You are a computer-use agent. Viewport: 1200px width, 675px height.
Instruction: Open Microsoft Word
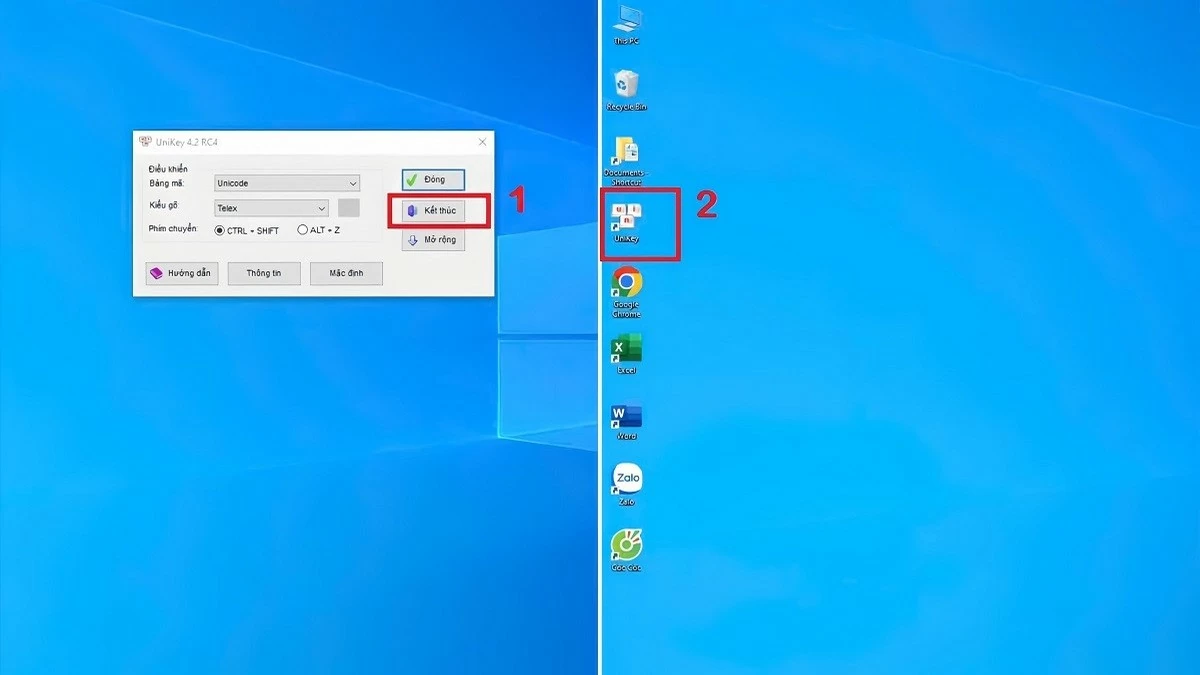point(625,420)
